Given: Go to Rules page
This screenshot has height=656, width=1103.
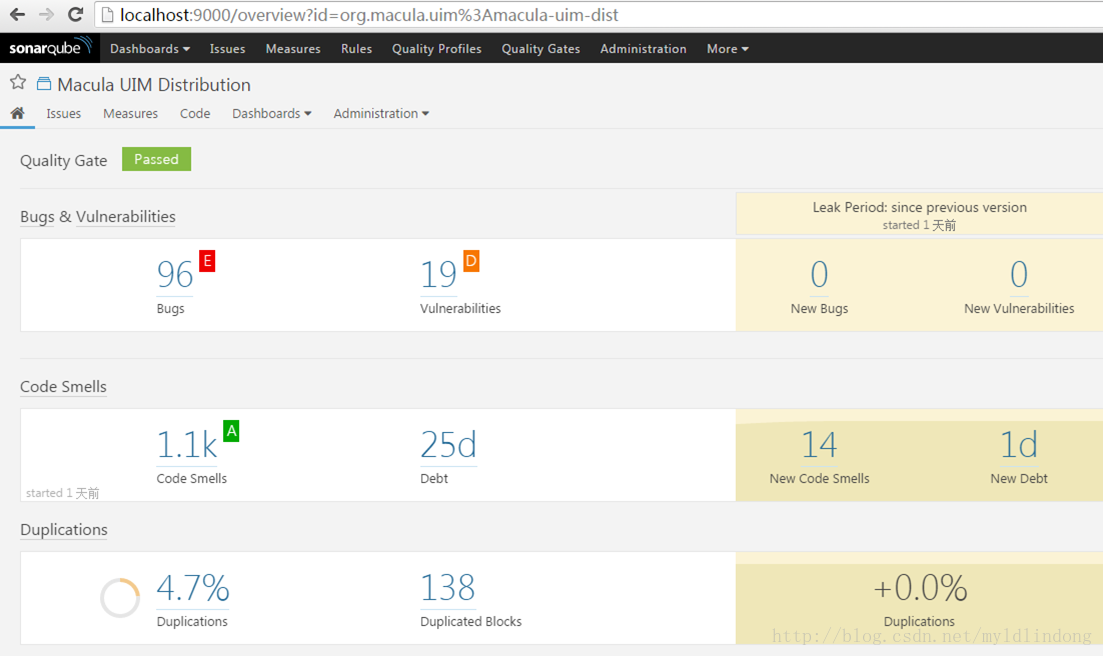Looking at the screenshot, I should pos(356,49).
